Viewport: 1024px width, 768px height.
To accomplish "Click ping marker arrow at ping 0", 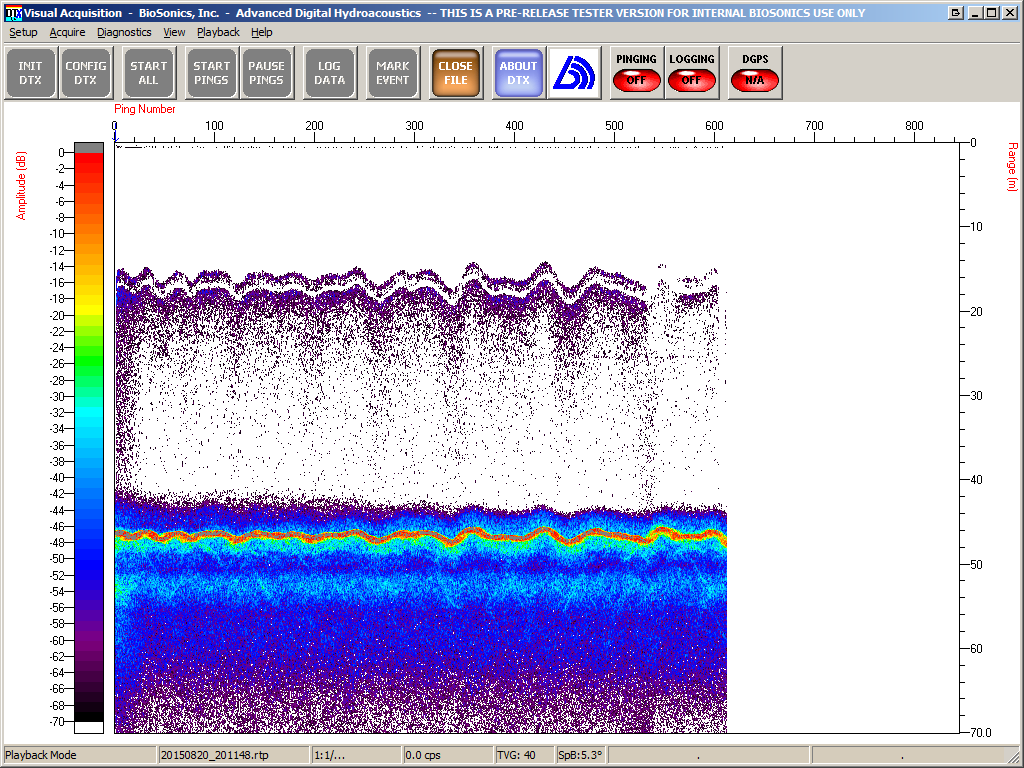I will coord(115,136).
